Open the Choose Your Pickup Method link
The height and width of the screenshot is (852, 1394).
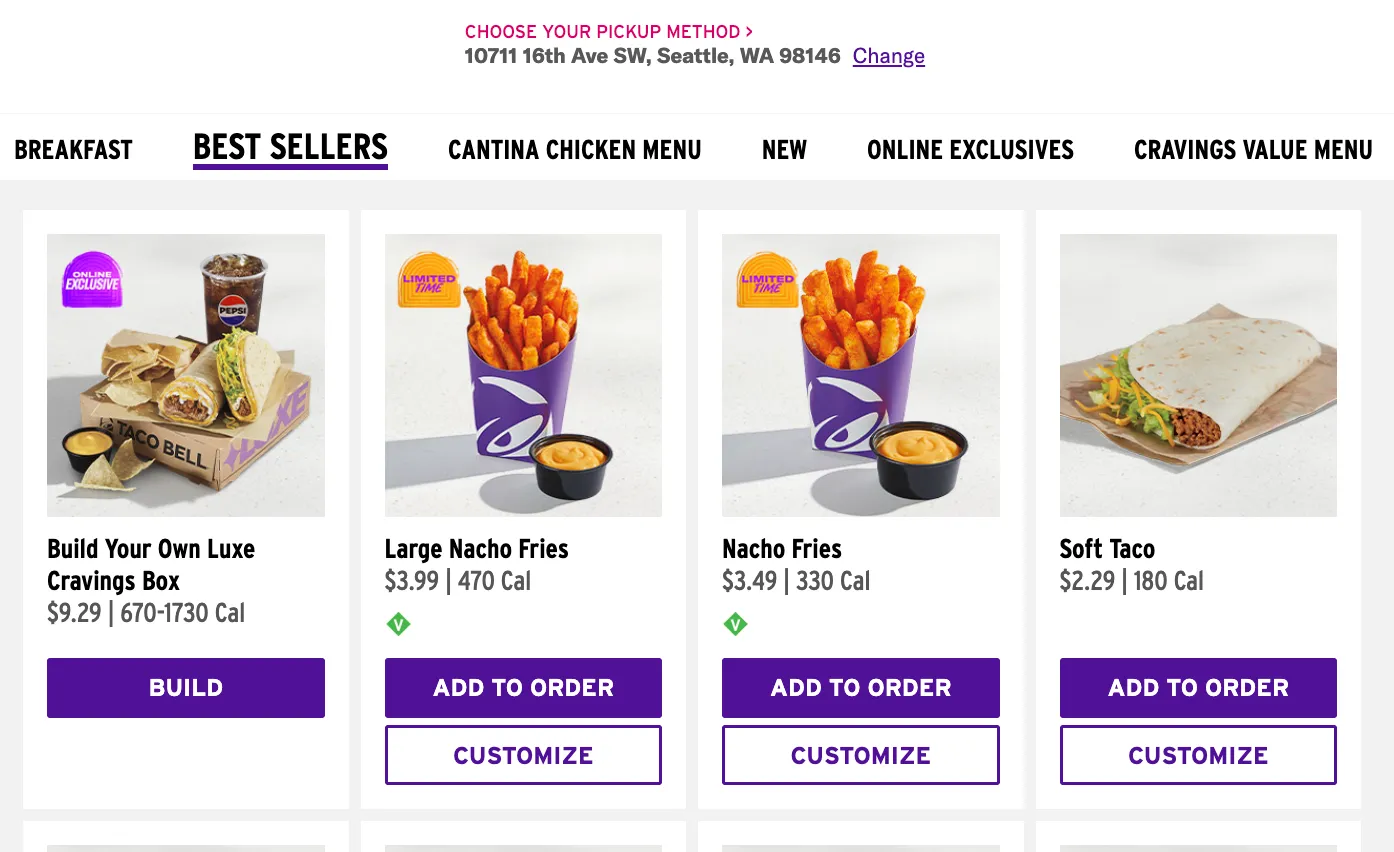609,32
